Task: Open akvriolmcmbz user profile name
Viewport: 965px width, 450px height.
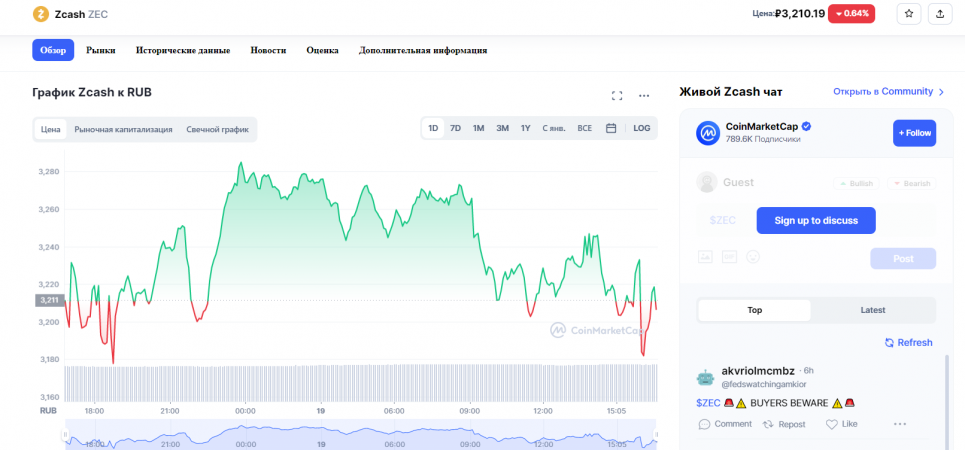Action: [x=758, y=371]
